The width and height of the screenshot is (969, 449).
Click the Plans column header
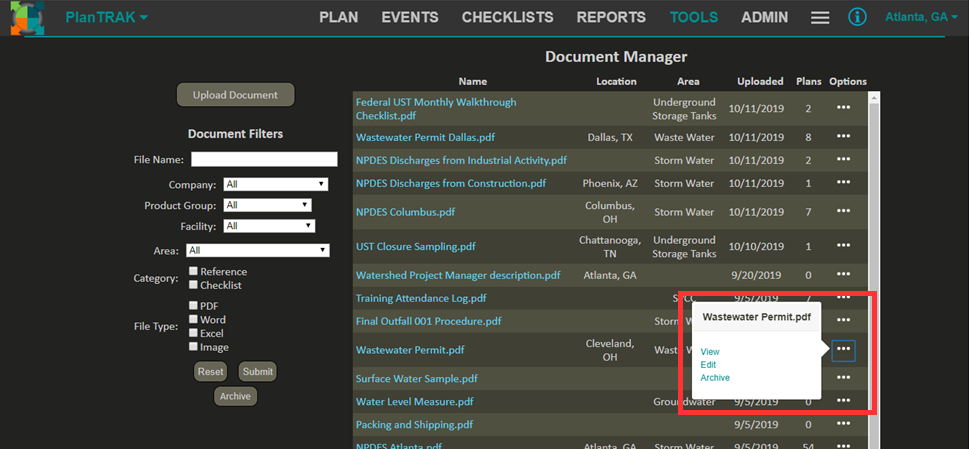[x=808, y=81]
